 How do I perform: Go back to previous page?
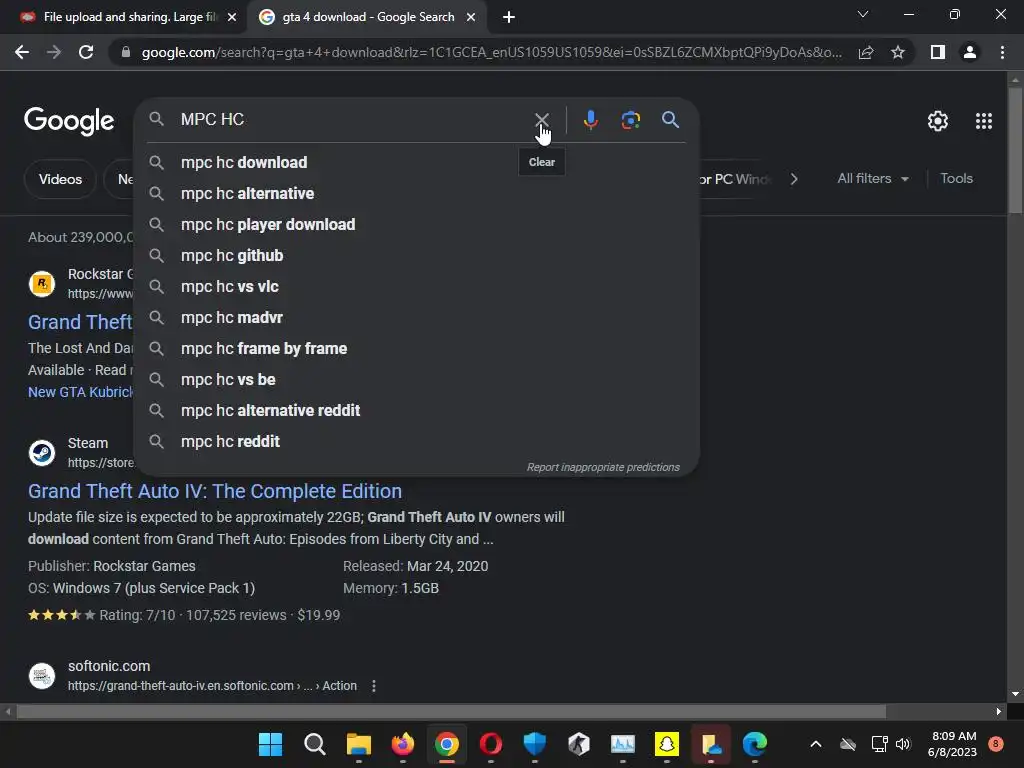(x=22, y=52)
